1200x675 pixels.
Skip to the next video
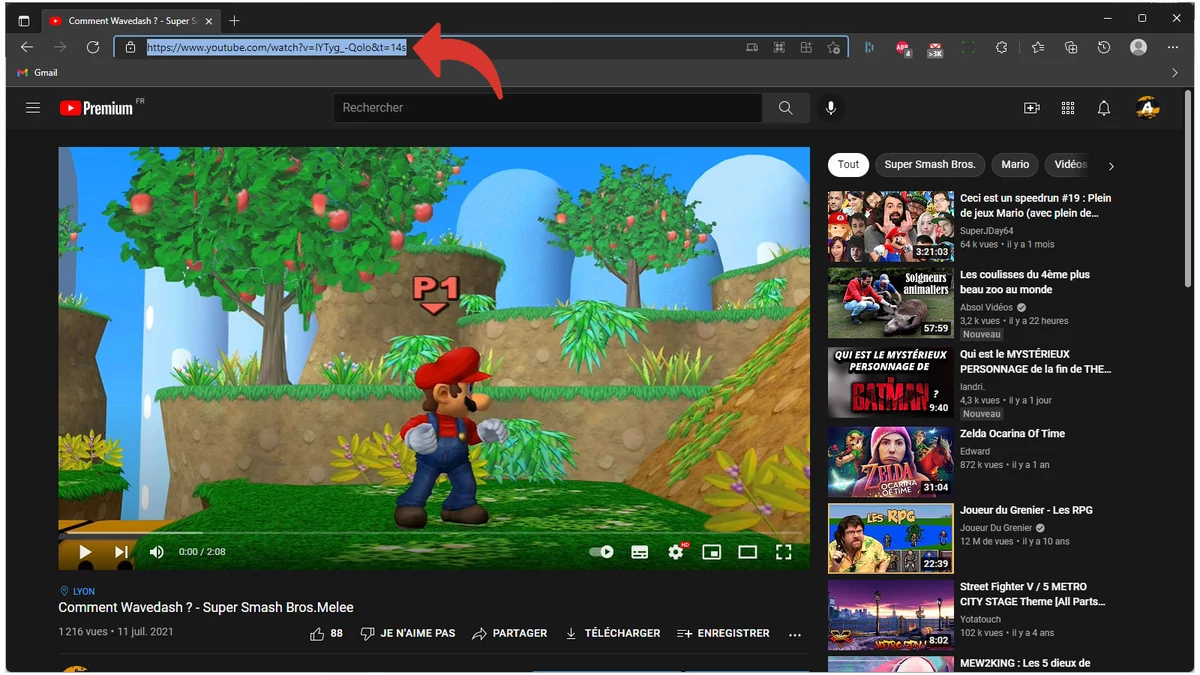[121, 552]
